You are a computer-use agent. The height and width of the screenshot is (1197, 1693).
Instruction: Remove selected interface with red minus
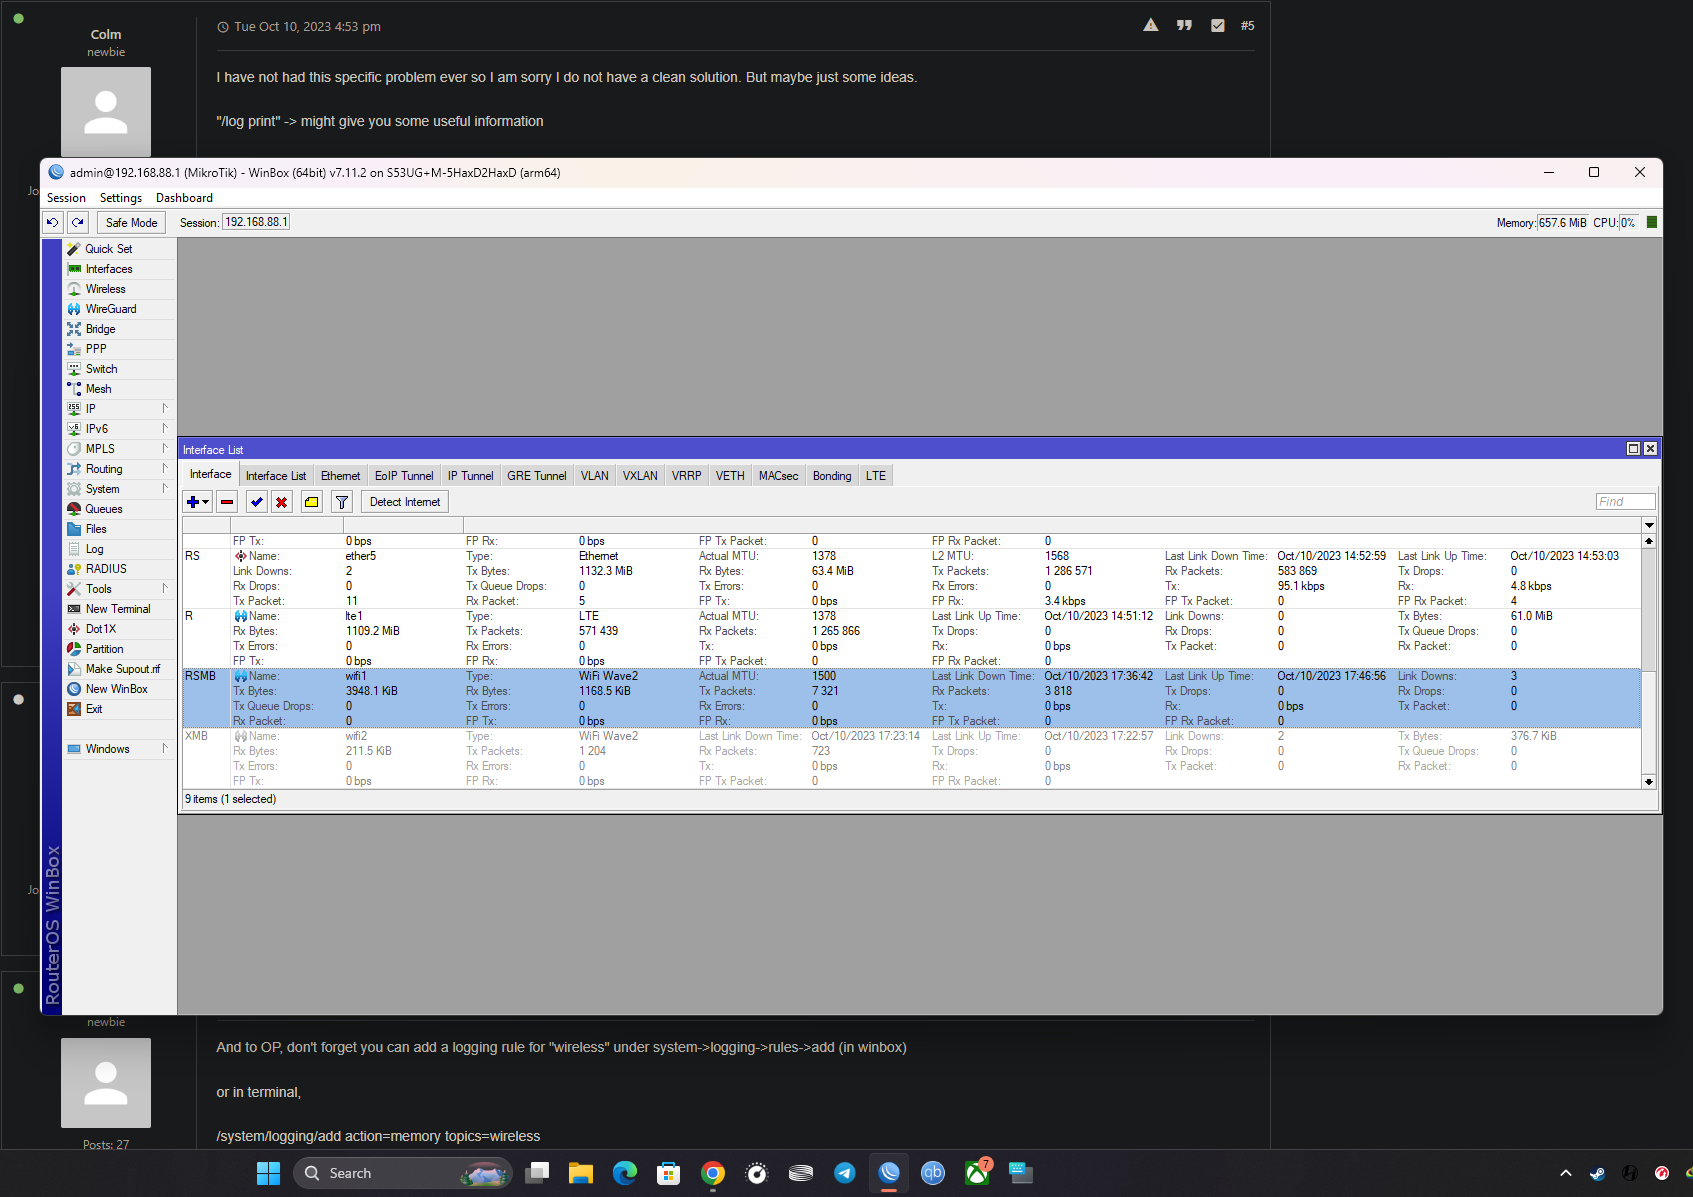click(x=227, y=502)
